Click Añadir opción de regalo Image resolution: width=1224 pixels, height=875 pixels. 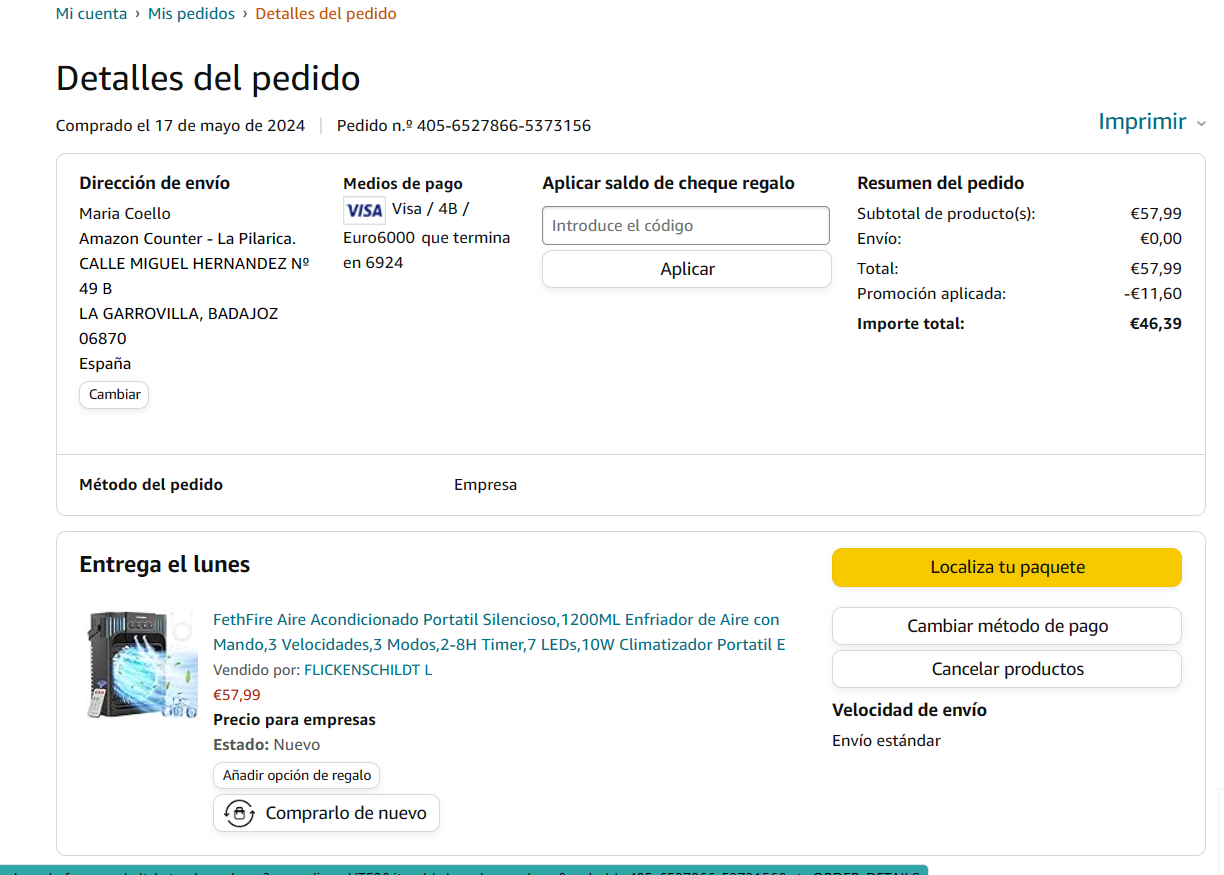[x=296, y=776]
